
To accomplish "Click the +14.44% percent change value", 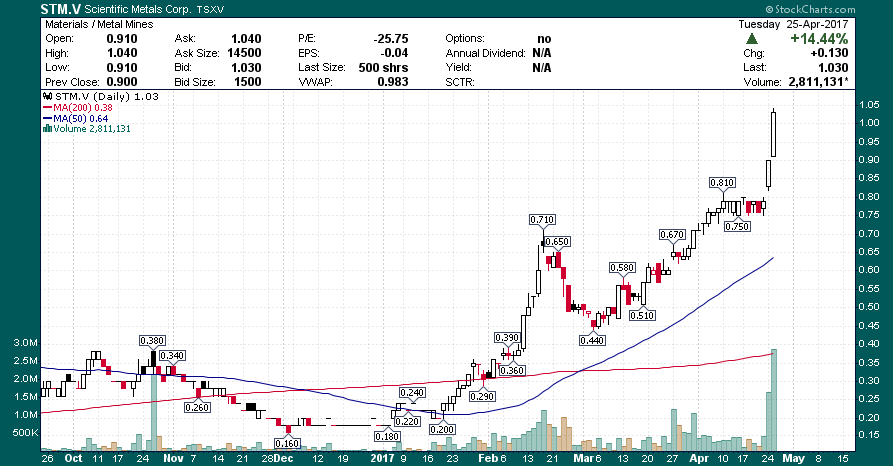I will (819, 39).
